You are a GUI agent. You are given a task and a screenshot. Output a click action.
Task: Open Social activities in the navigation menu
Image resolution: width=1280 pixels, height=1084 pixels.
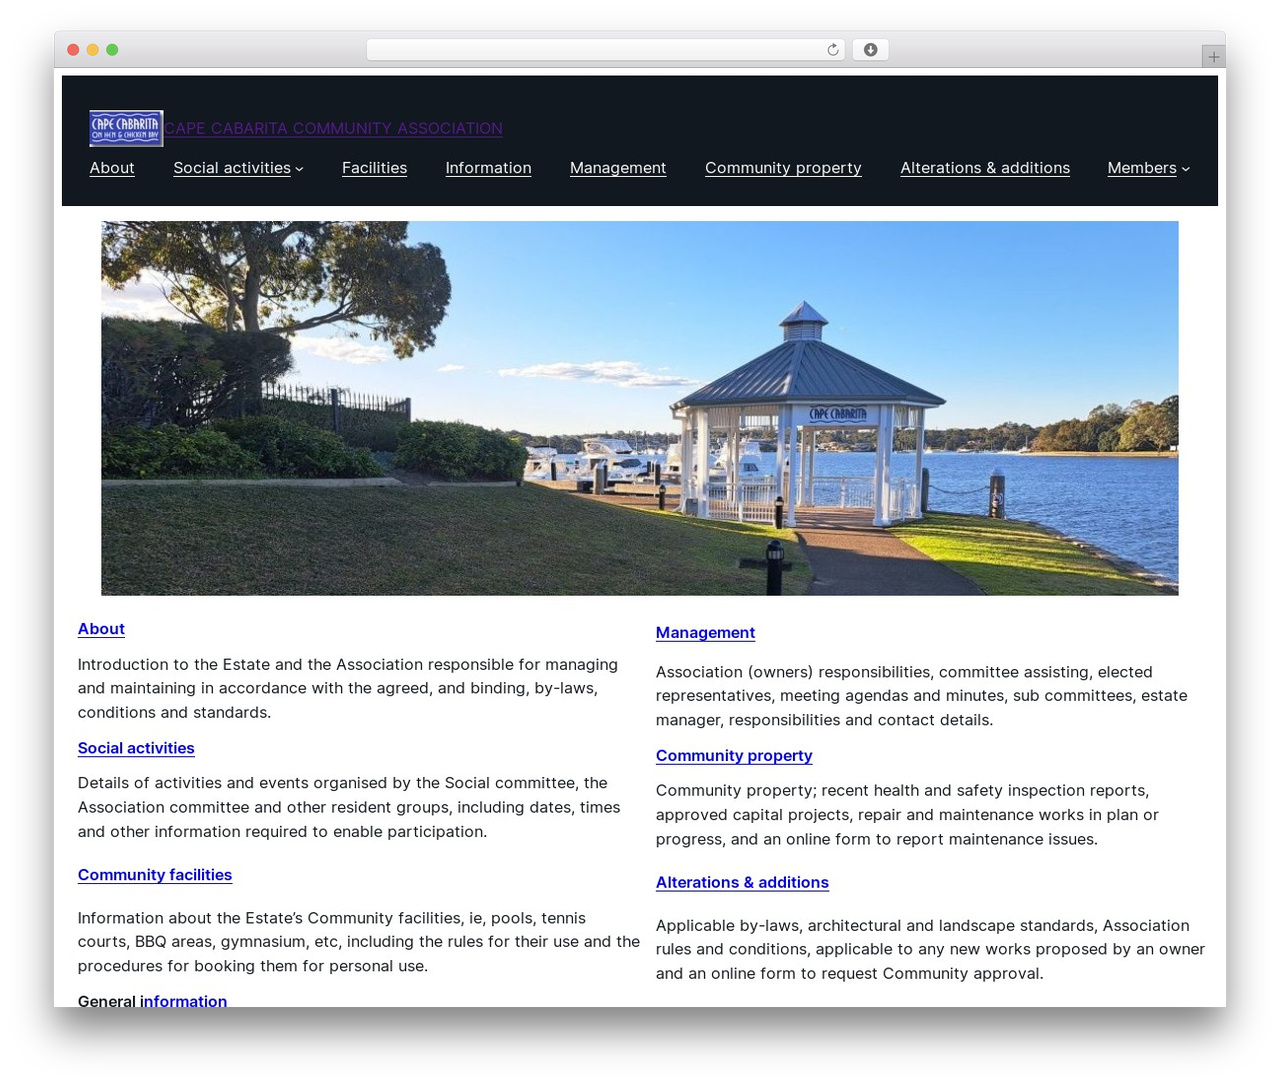[232, 168]
